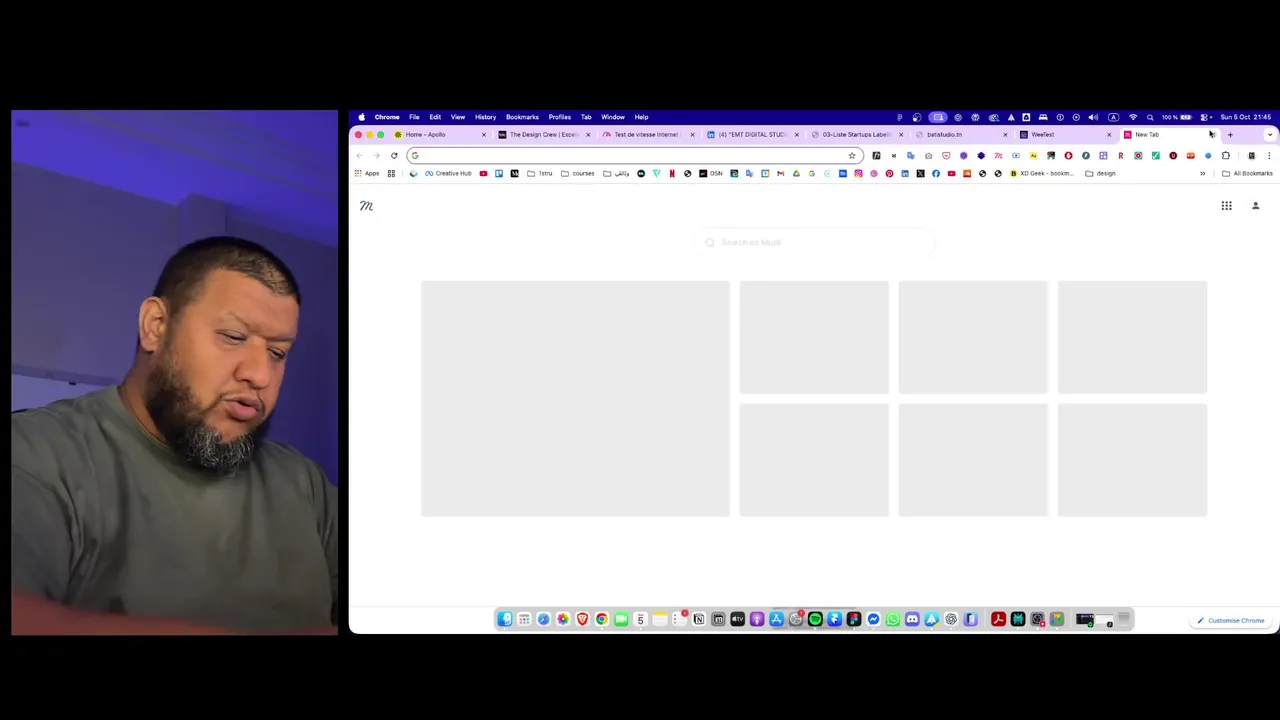
Task: Open the OSN bookmark
Action: [x=711, y=173]
